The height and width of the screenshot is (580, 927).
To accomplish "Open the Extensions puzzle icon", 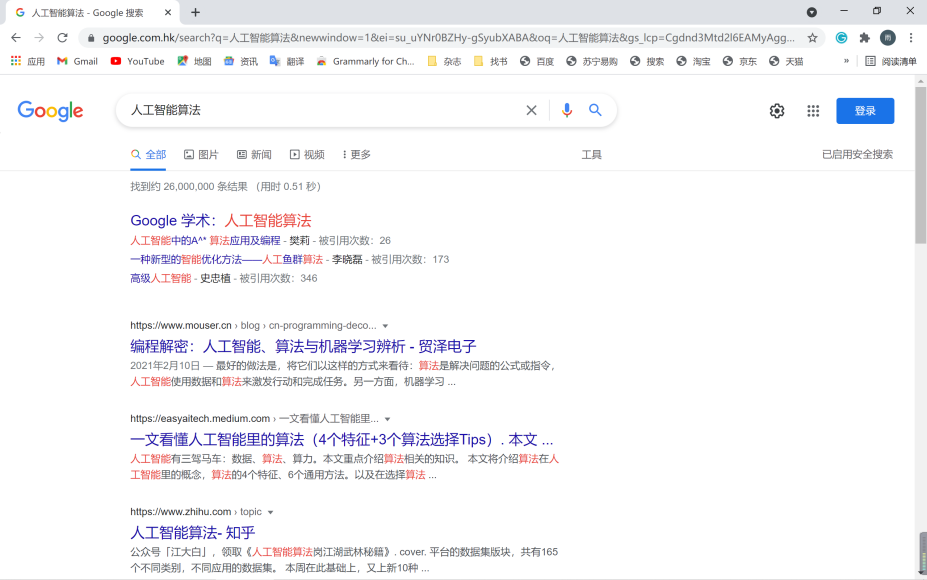I will 864,38.
